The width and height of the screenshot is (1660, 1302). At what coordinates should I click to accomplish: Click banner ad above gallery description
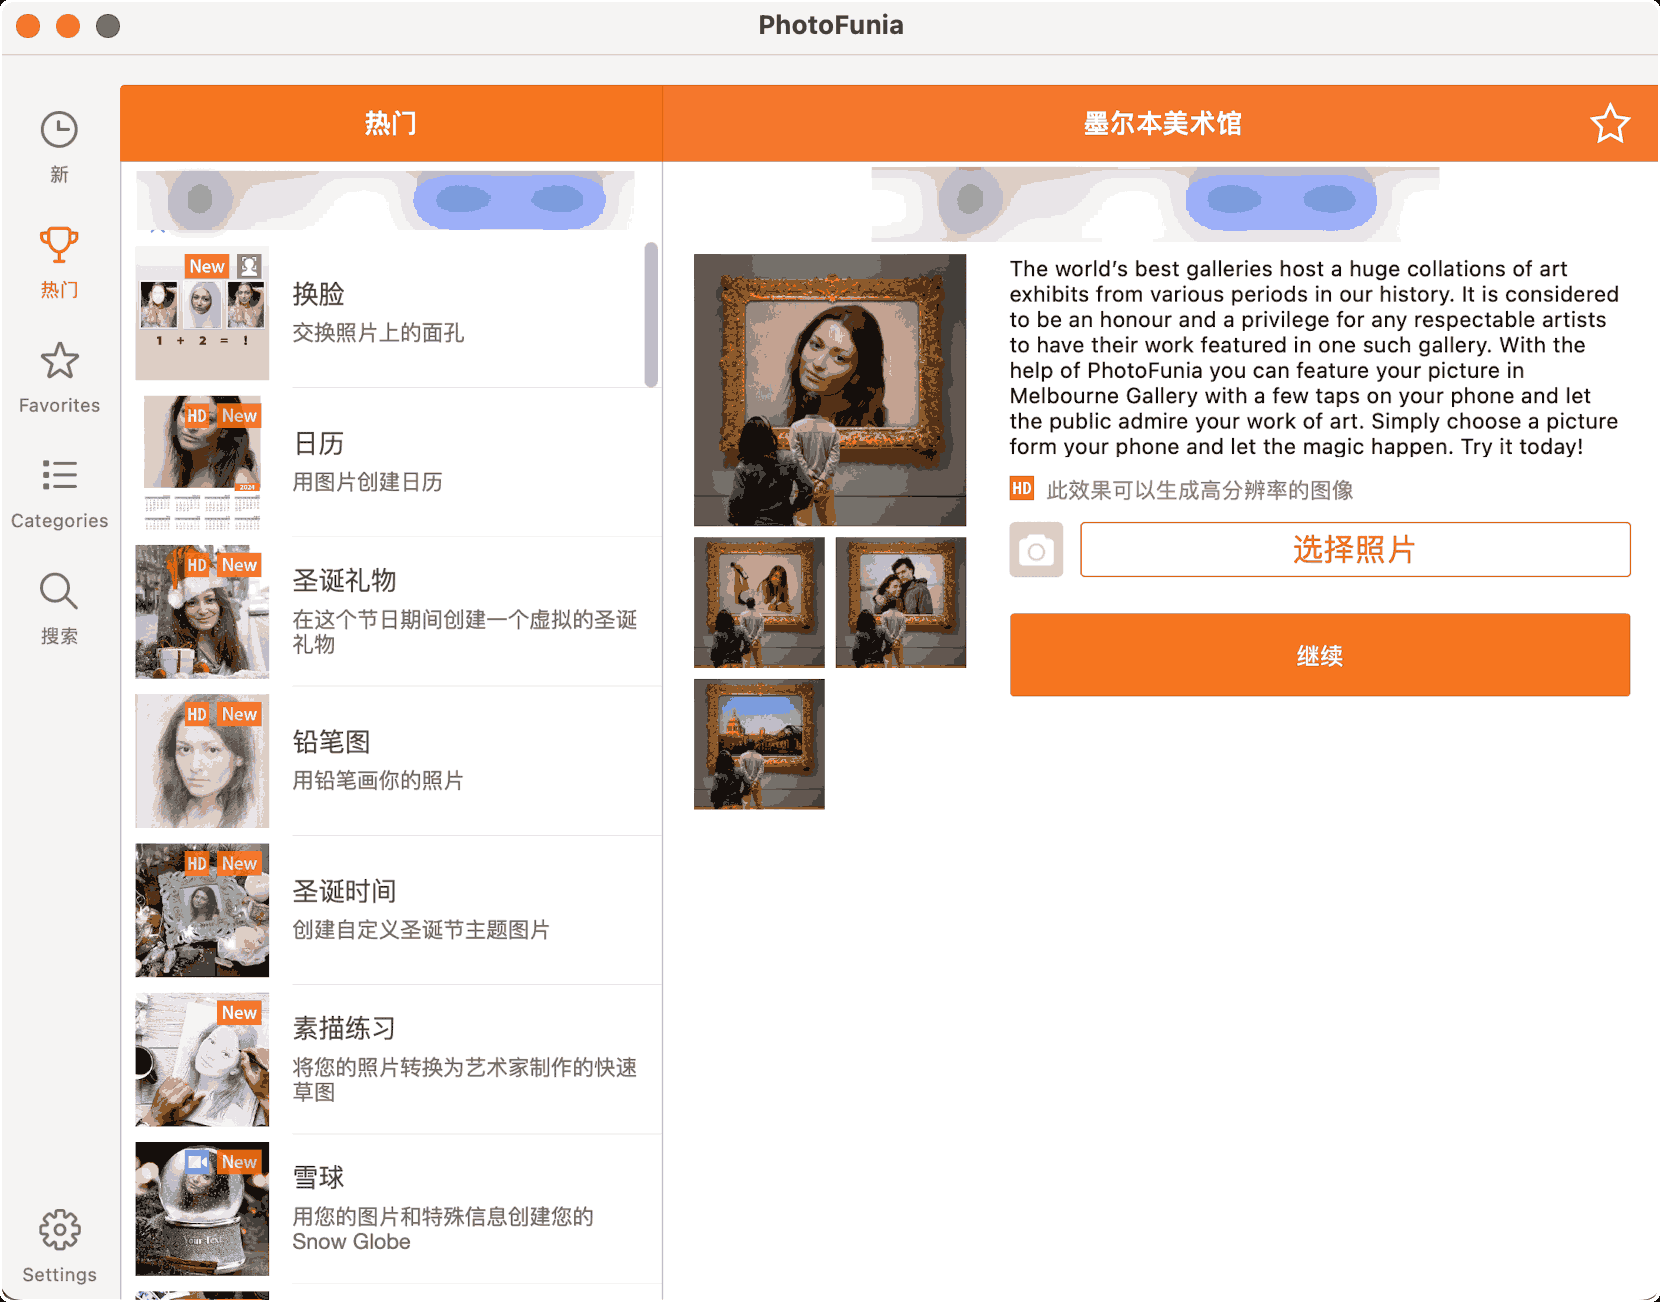[x=1156, y=204]
